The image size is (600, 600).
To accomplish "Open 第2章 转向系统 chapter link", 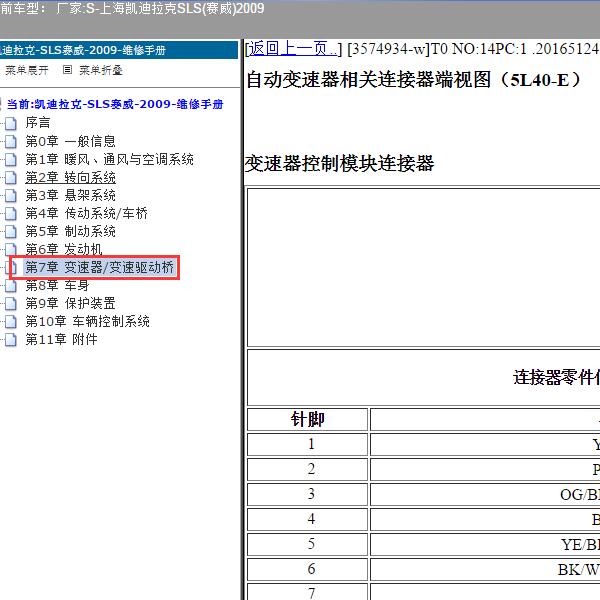I will coord(70,177).
